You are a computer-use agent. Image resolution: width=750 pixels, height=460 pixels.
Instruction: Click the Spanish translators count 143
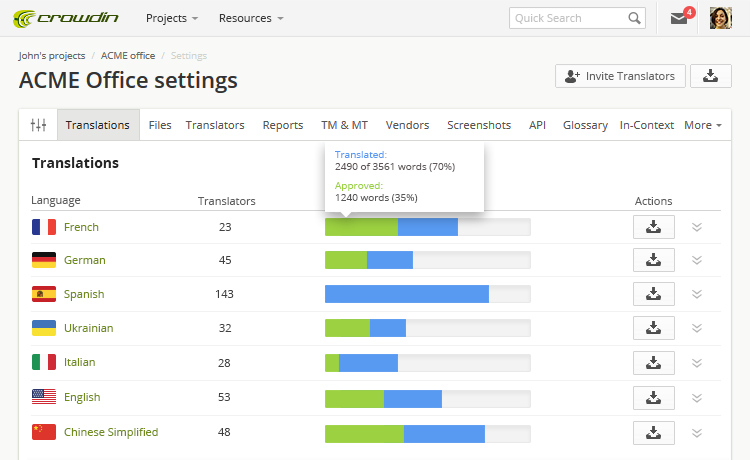224,294
